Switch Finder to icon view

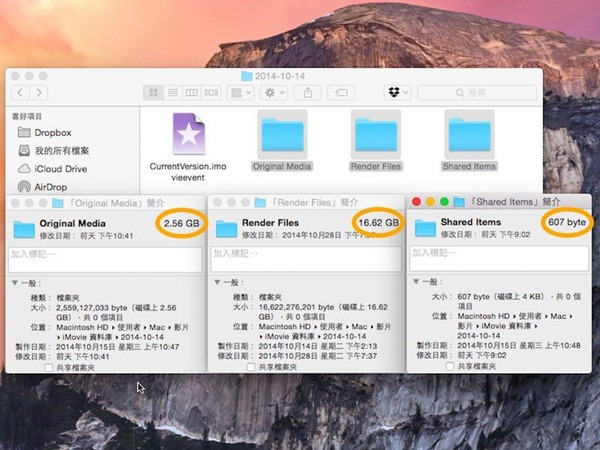(154, 92)
